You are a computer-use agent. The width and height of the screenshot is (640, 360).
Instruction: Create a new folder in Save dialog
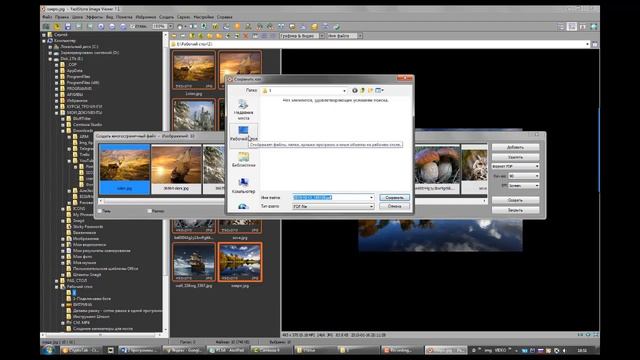tap(370, 90)
